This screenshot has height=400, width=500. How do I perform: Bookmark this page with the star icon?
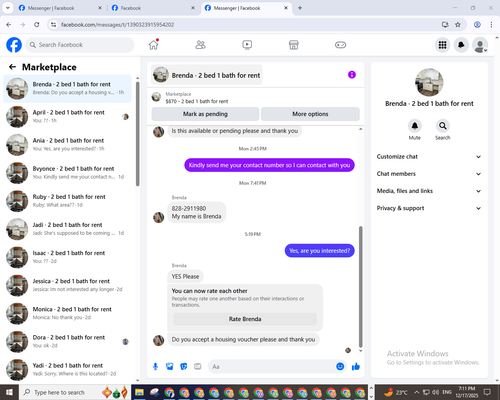pos(458,24)
